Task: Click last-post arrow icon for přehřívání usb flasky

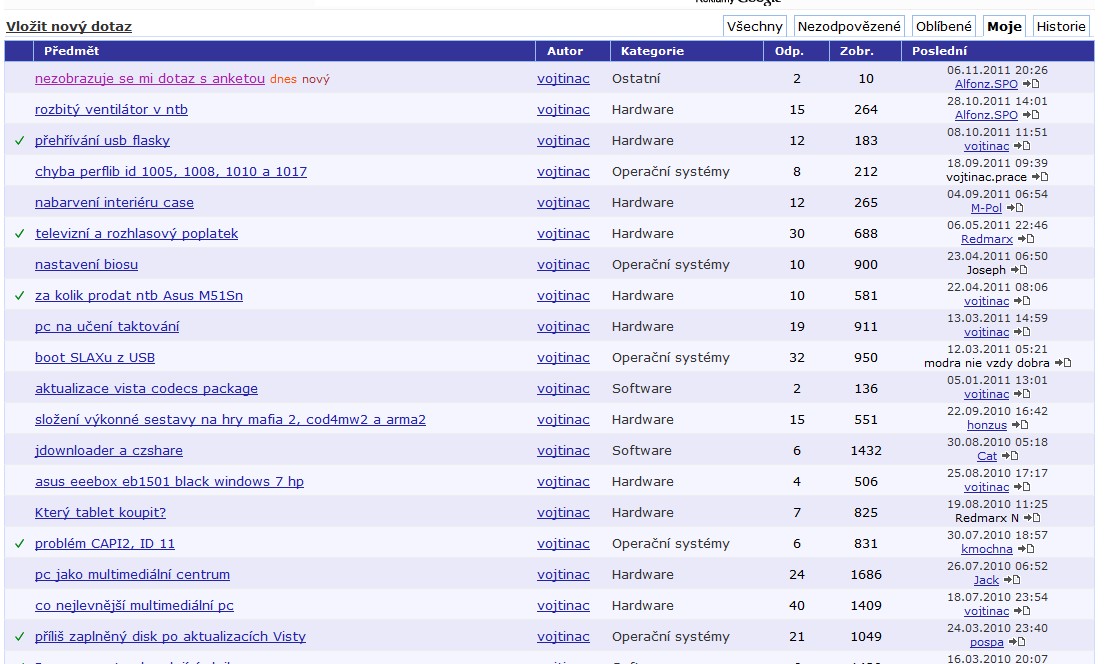Action: (1023, 146)
